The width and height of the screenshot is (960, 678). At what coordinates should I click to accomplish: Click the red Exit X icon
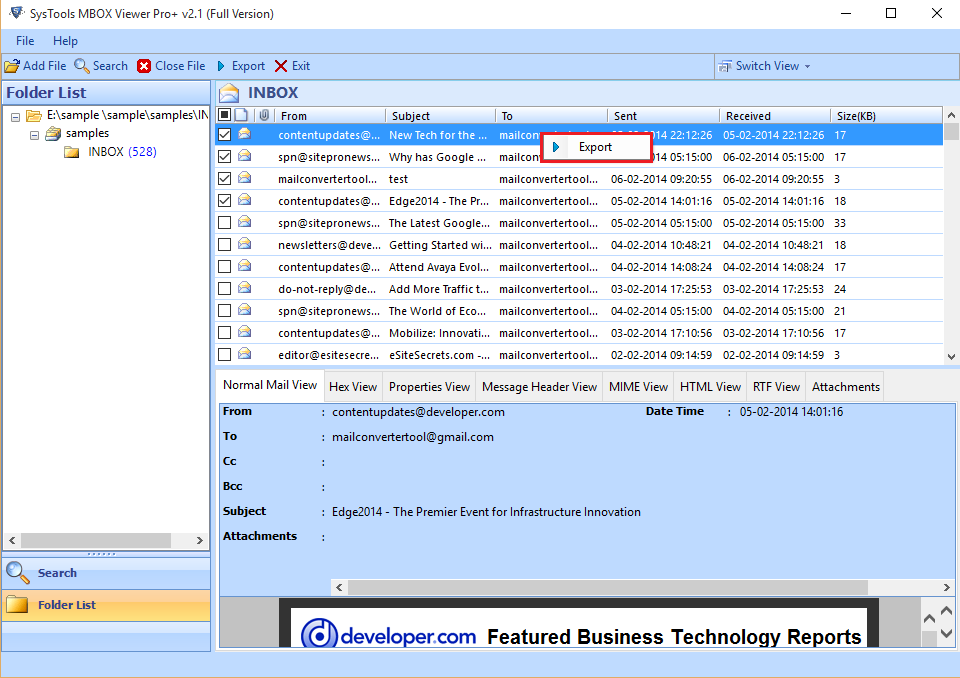[x=281, y=66]
